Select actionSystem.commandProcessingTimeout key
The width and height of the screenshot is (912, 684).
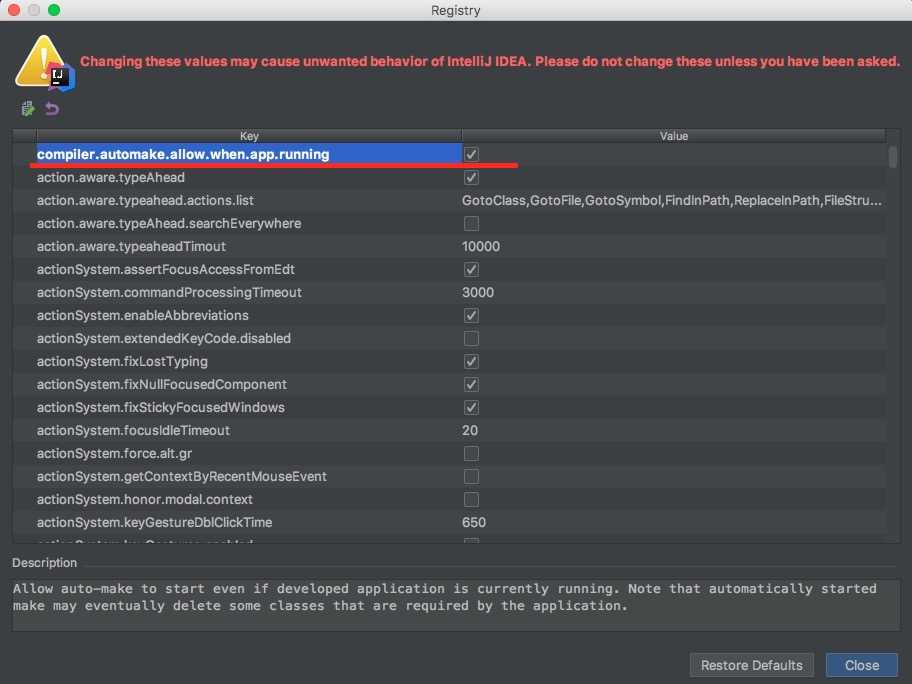(x=169, y=292)
